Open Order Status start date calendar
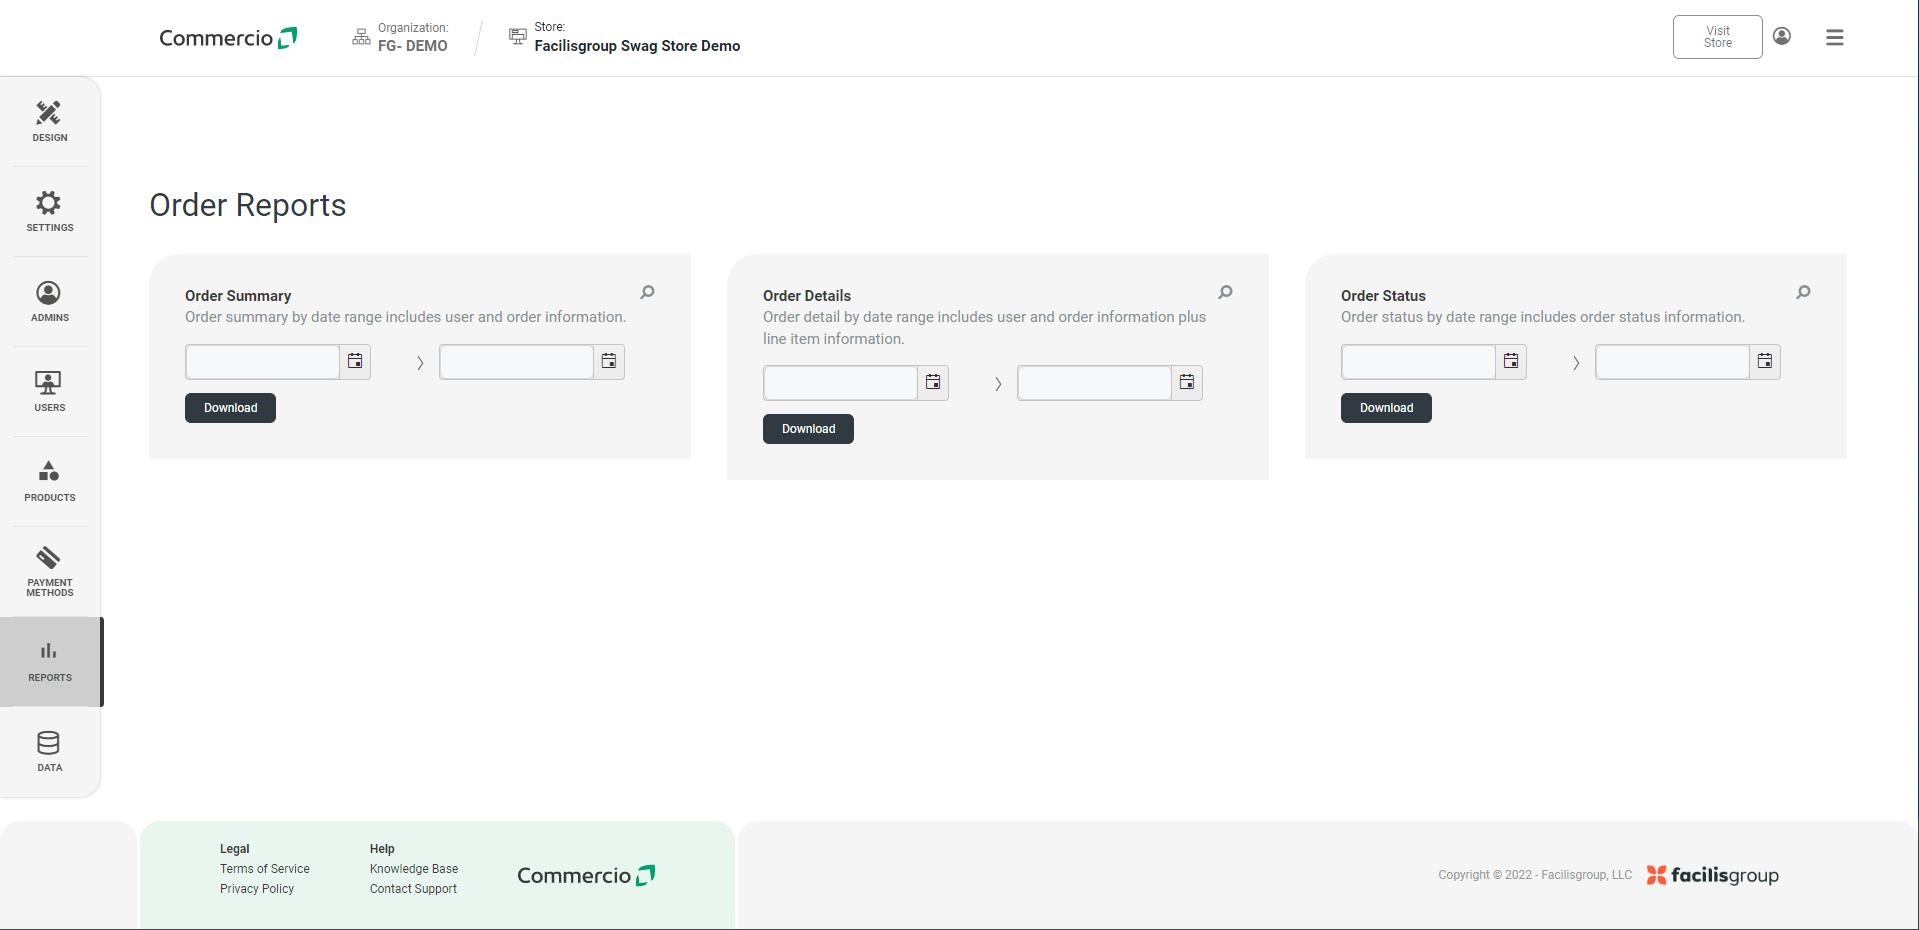Image resolution: width=1919 pixels, height=930 pixels. tap(1511, 362)
